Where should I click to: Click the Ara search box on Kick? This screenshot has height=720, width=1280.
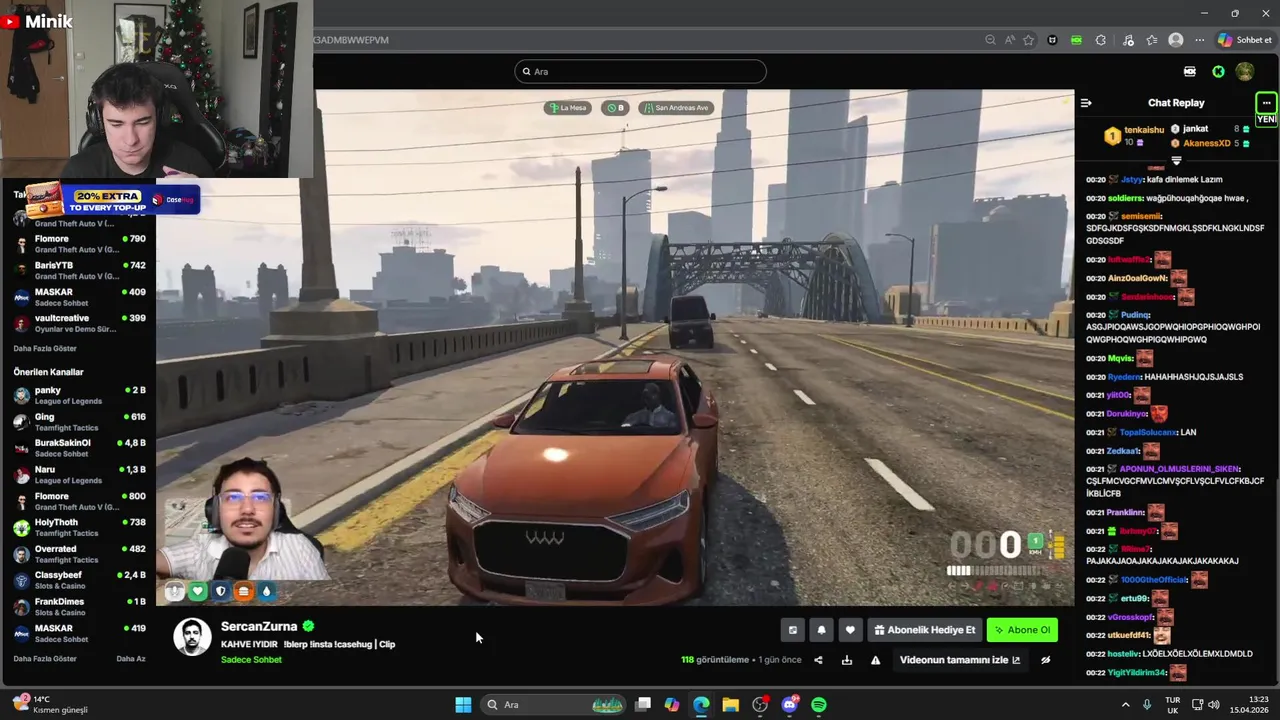(640, 71)
